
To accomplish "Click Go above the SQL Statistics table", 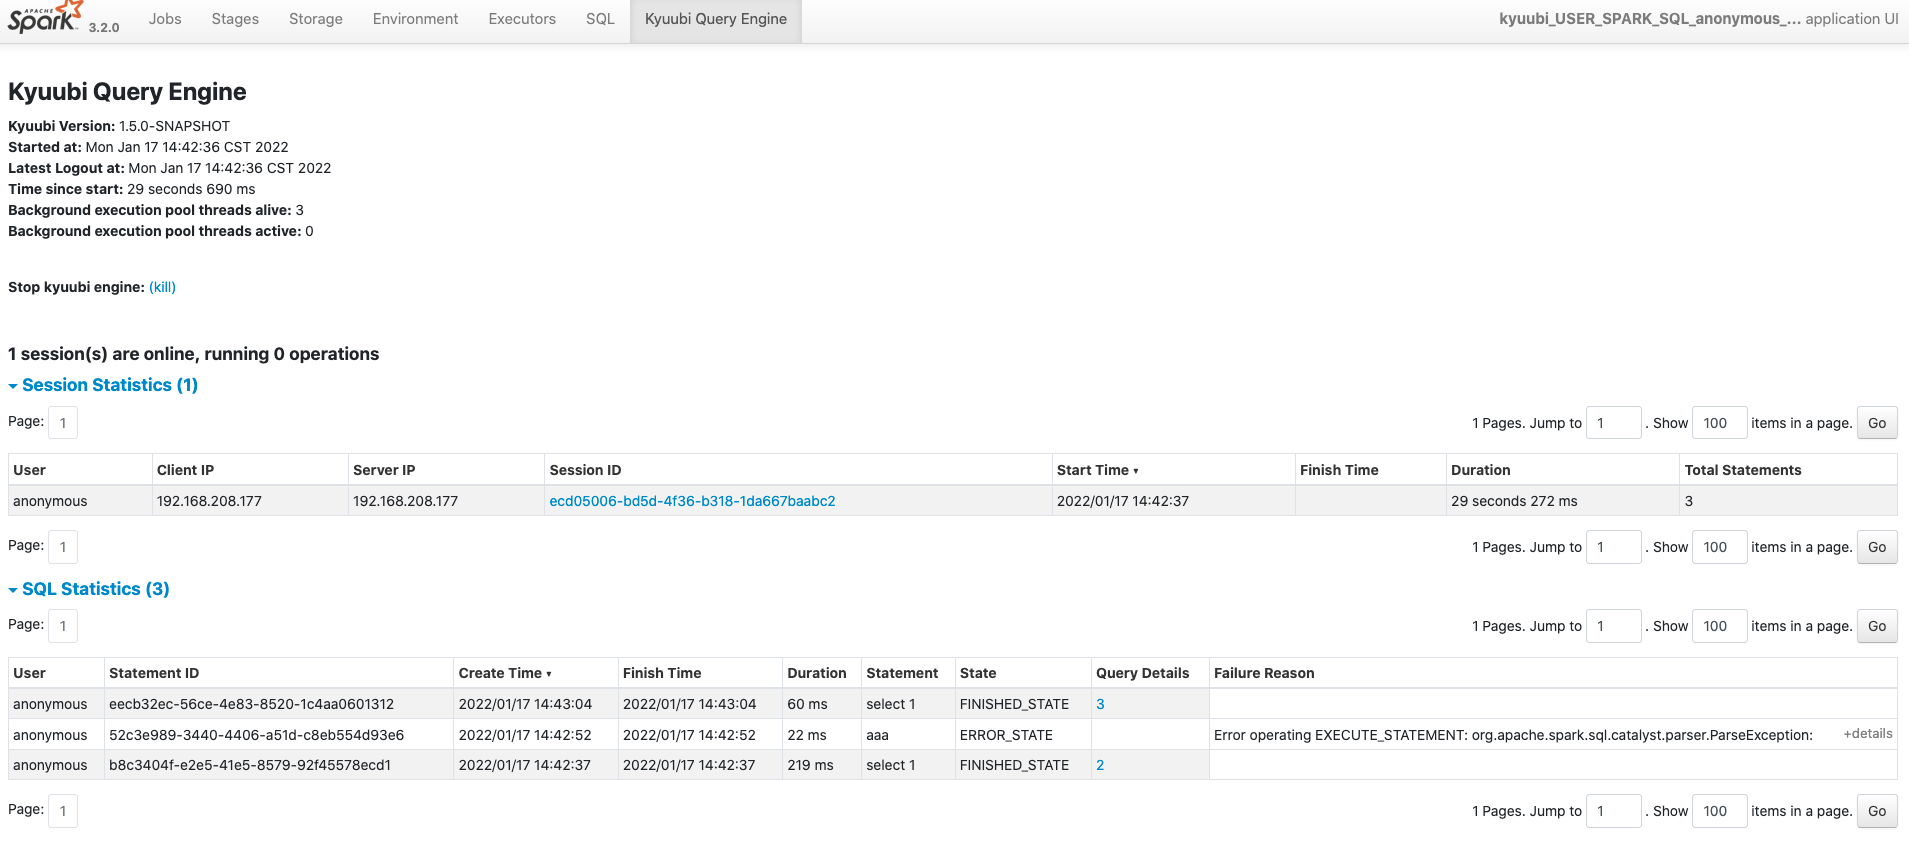I will pos(1877,626).
